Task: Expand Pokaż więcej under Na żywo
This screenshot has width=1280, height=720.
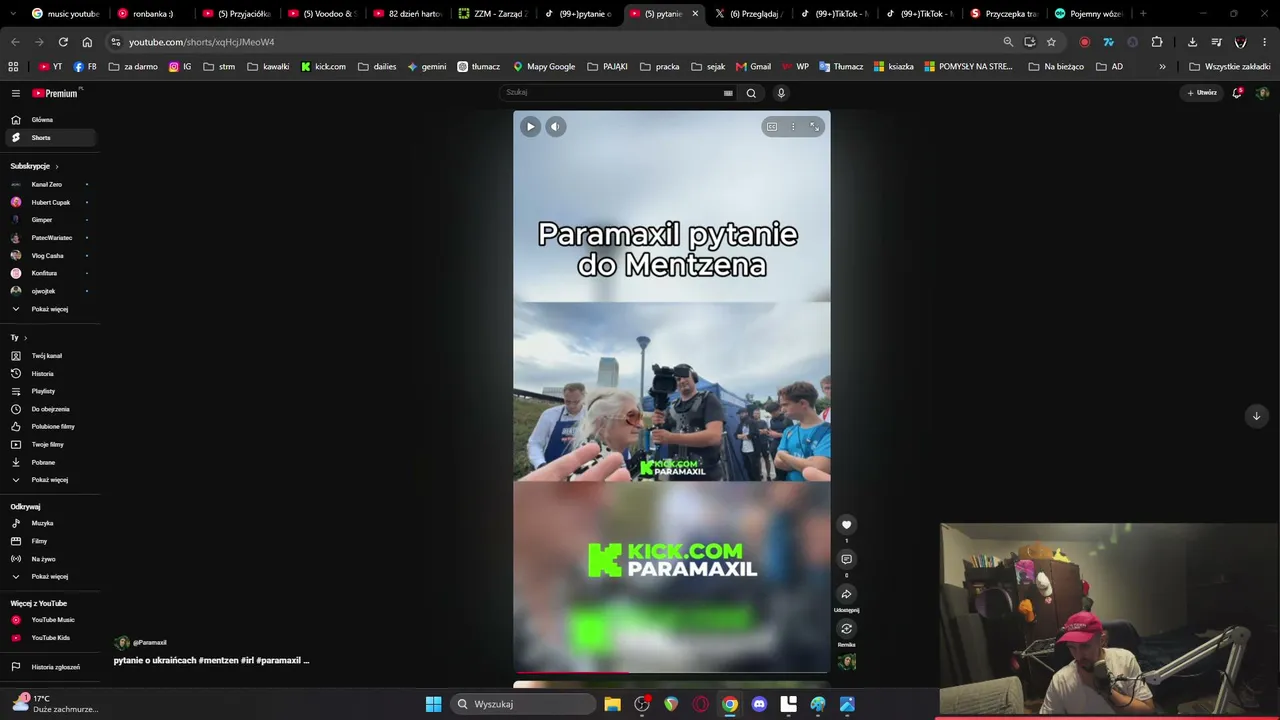Action: pyautogui.click(x=50, y=577)
